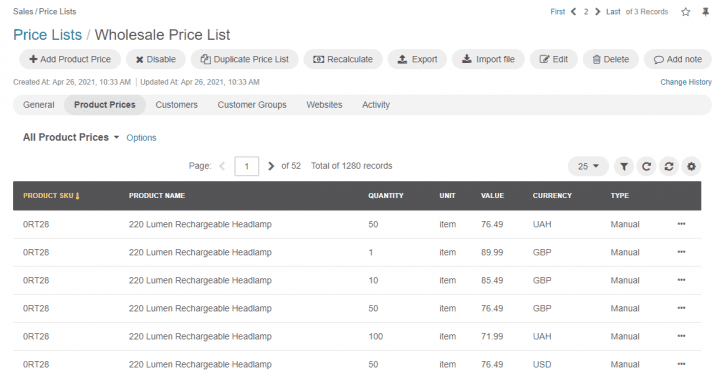Edit the Wholesale Price List
Screen dimensions: 720x378
554,59
